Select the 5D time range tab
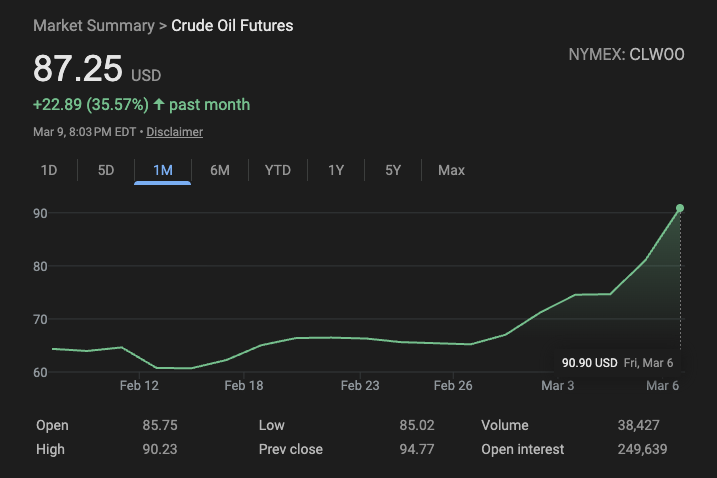 click(106, 170)
